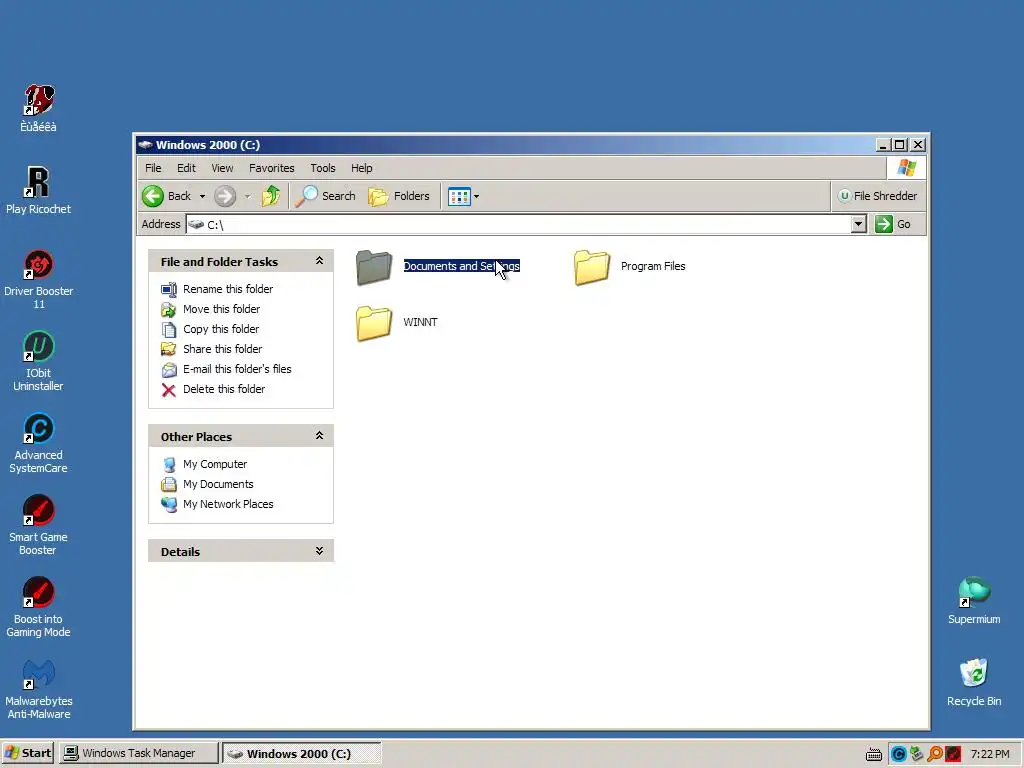Image resolution: width=1024 pixels, height=768 pixels.
Task: Toggle the Folders tree pane
Action: pos(399,196)
